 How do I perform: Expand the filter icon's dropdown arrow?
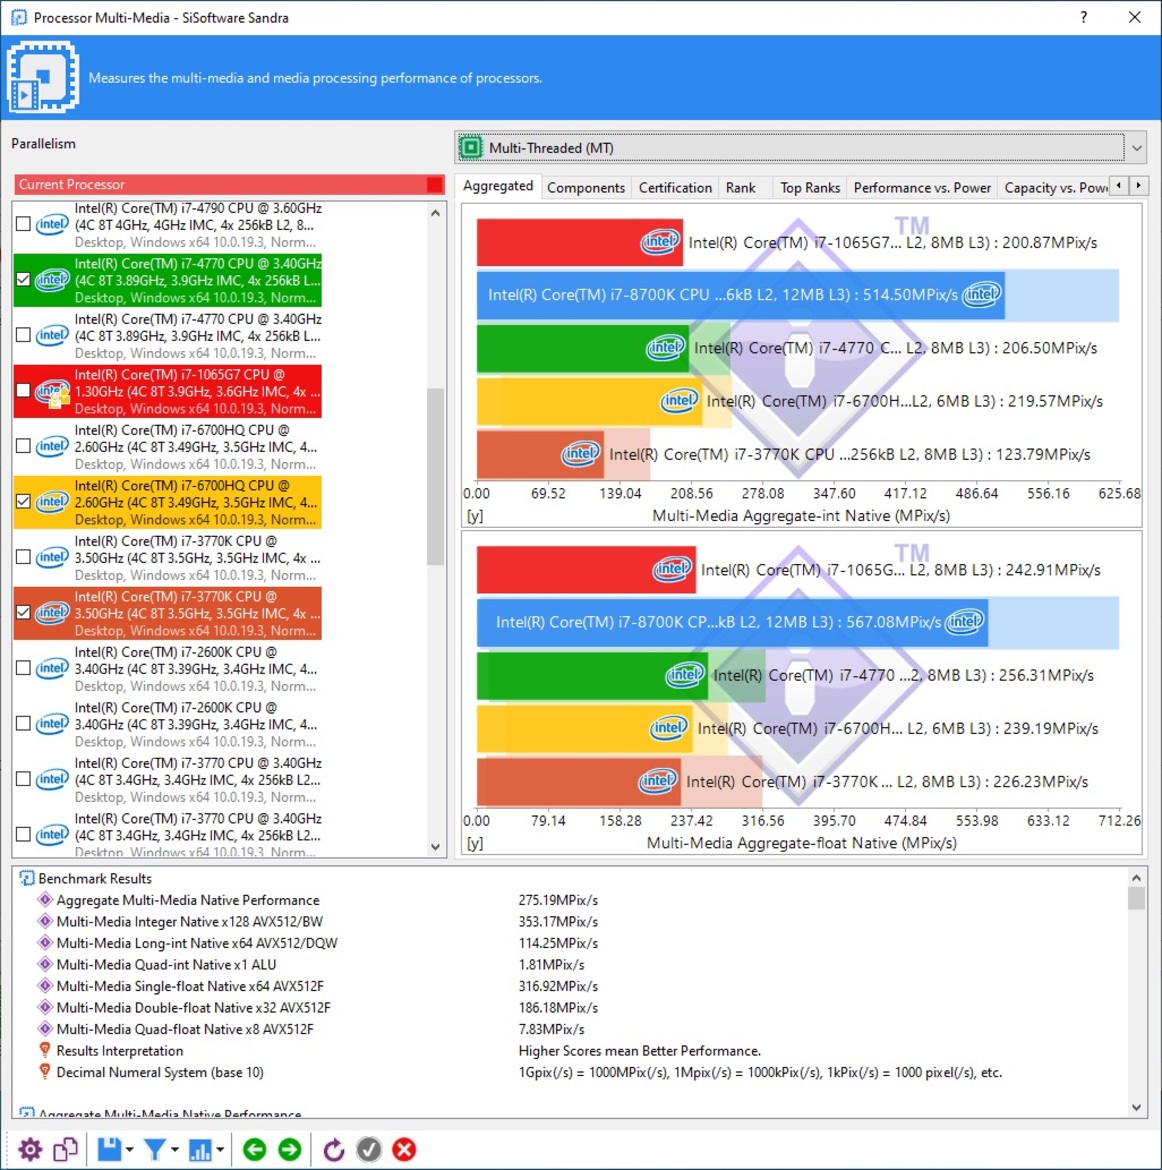pos(175,1150)
